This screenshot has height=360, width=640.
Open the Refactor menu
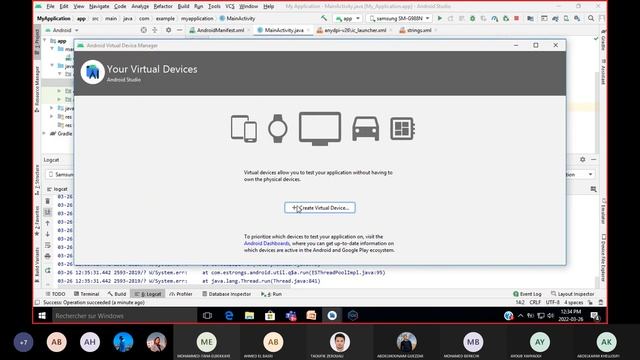163,7
